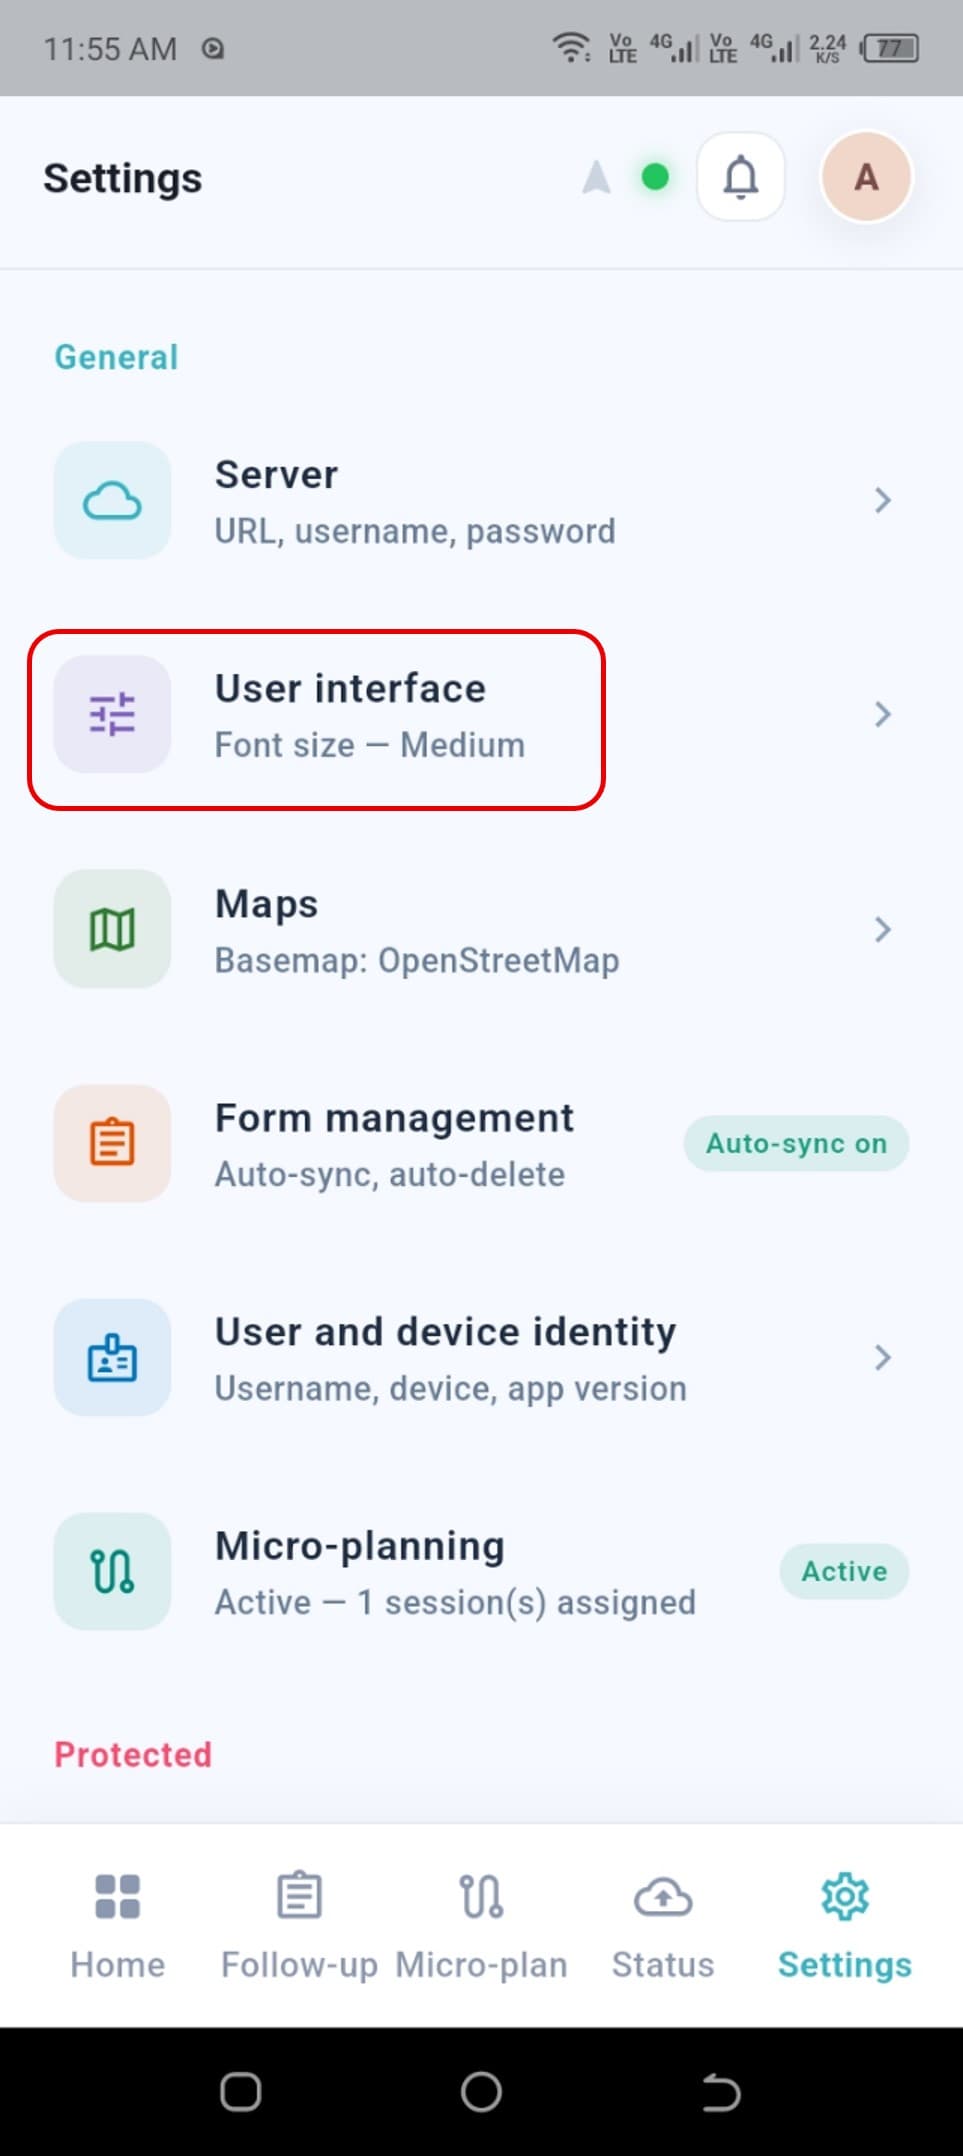Open Micro-planning title
Image resolution: width=963 pixels, height=2156 pixels.
(359, 1546)
